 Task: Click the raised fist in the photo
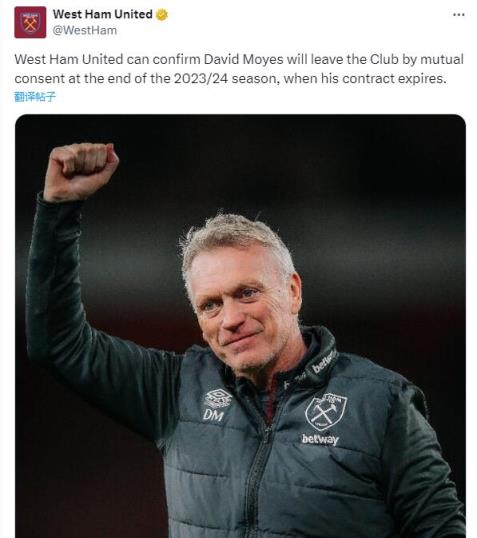81,172
